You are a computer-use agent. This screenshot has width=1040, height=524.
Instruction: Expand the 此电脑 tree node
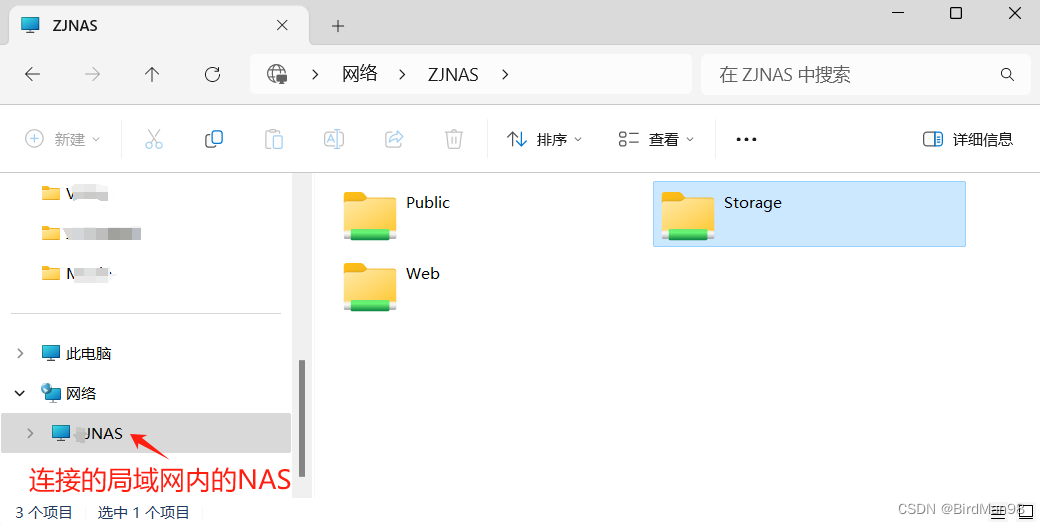20,354
